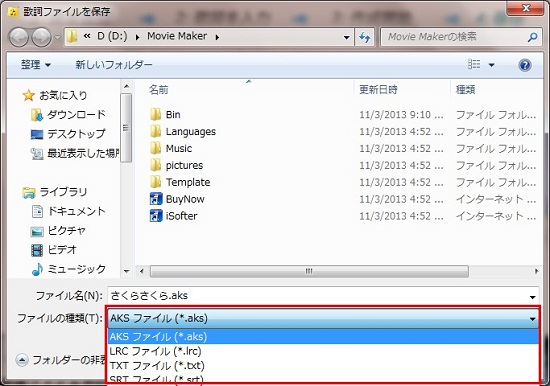The width and height of the screenshot is (550, 386).
Task: Select the Template folder icon
Action: point(155,182)
